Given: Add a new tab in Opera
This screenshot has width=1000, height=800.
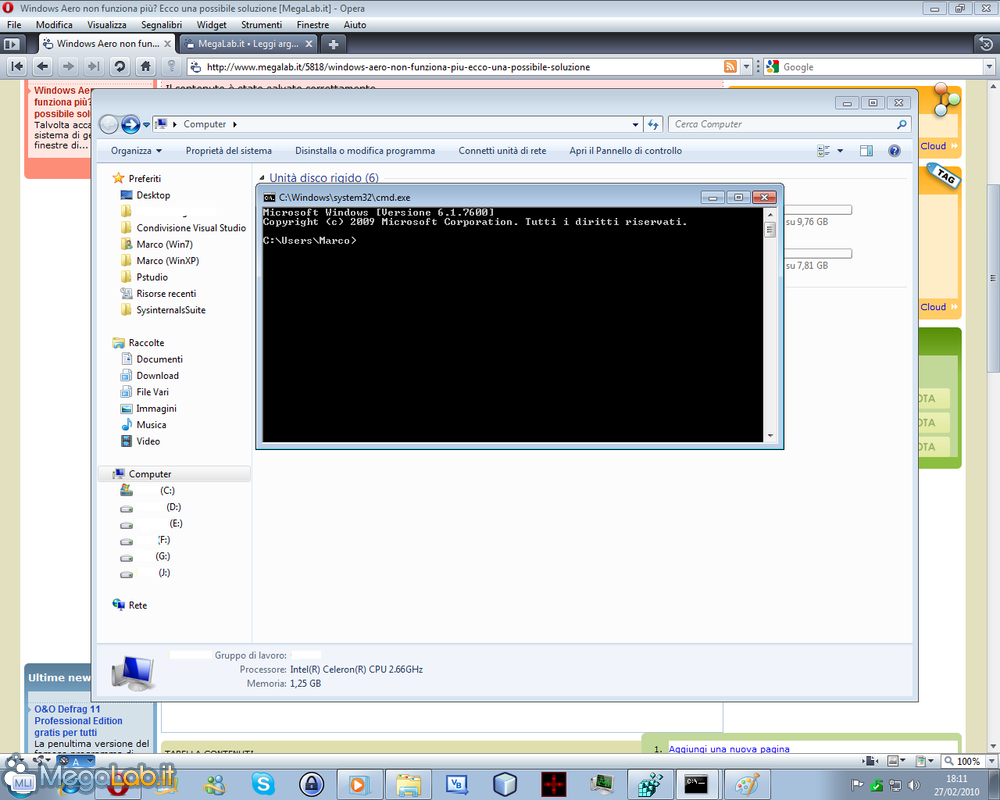Looking at the screenshot, I should (x=333, y=44).
